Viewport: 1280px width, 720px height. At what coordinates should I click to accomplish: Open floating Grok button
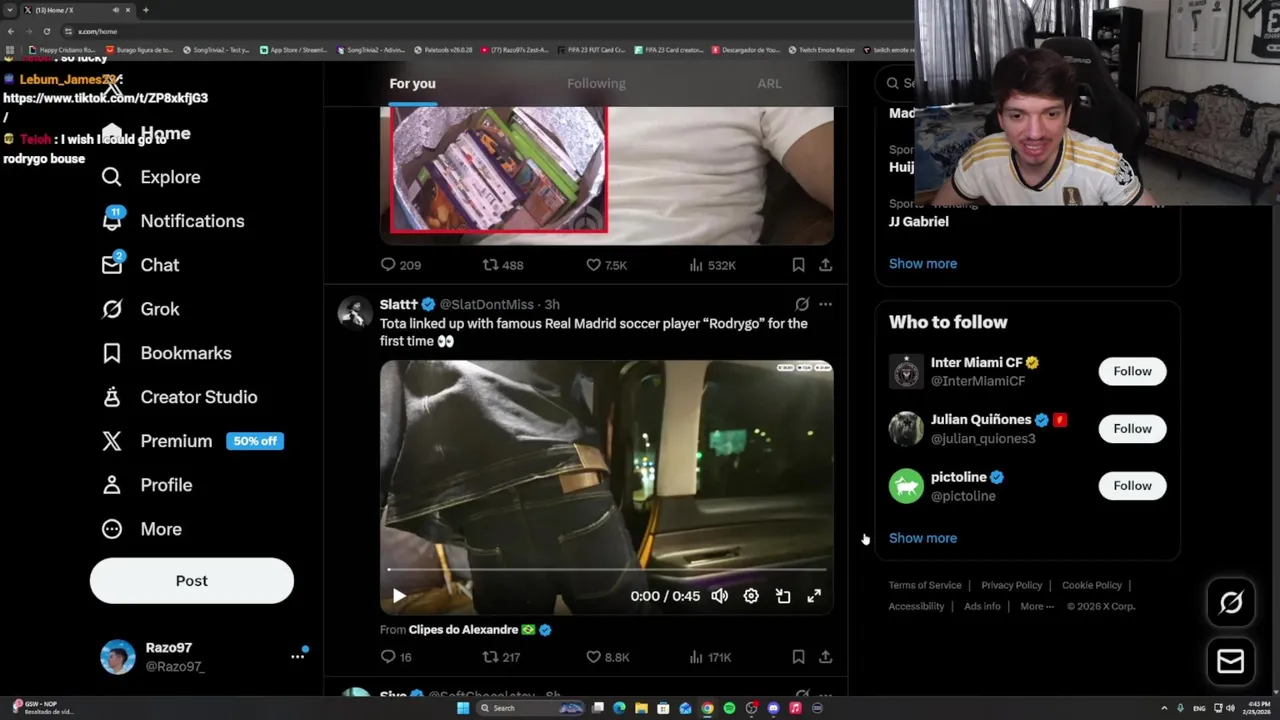point(1230,602)
